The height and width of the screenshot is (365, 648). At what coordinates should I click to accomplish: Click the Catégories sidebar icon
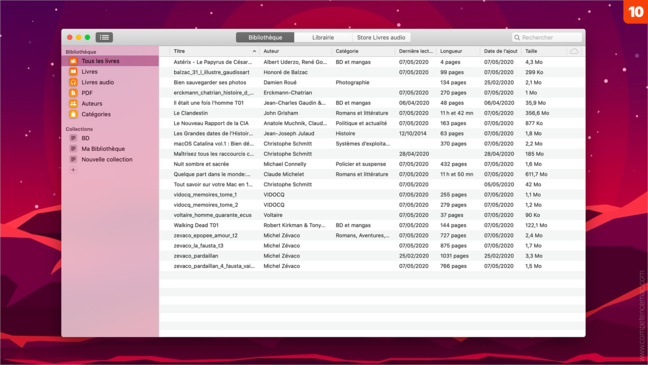(73, 114)
